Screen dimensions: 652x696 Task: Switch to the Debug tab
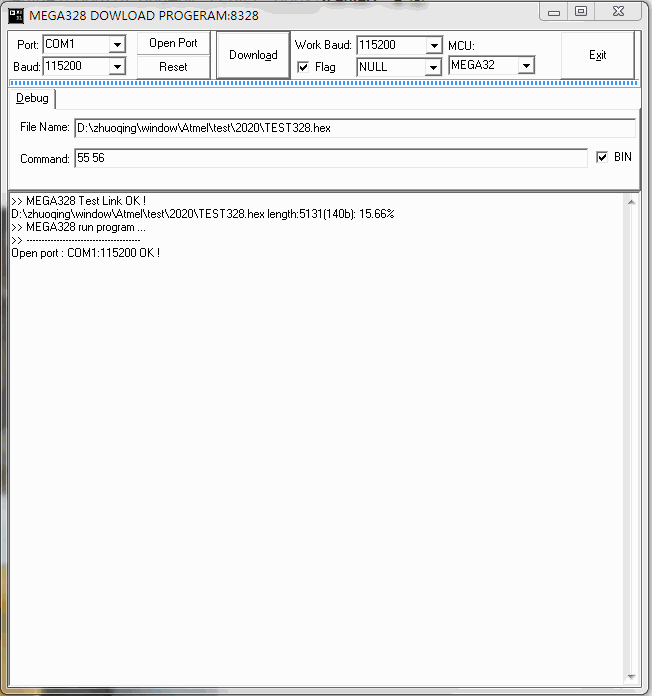coord(32,98)
